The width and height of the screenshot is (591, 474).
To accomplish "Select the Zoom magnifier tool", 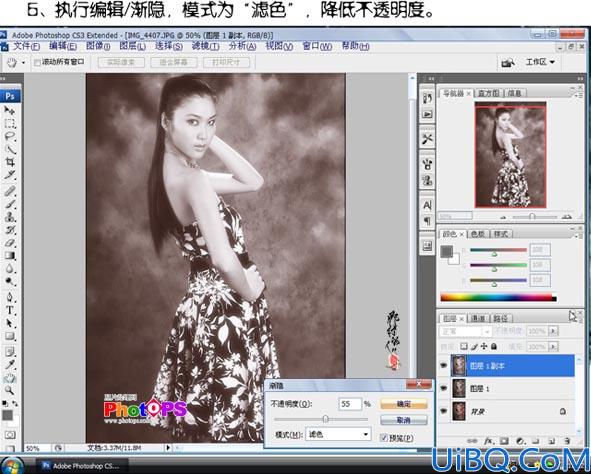I will click(10, 390).
